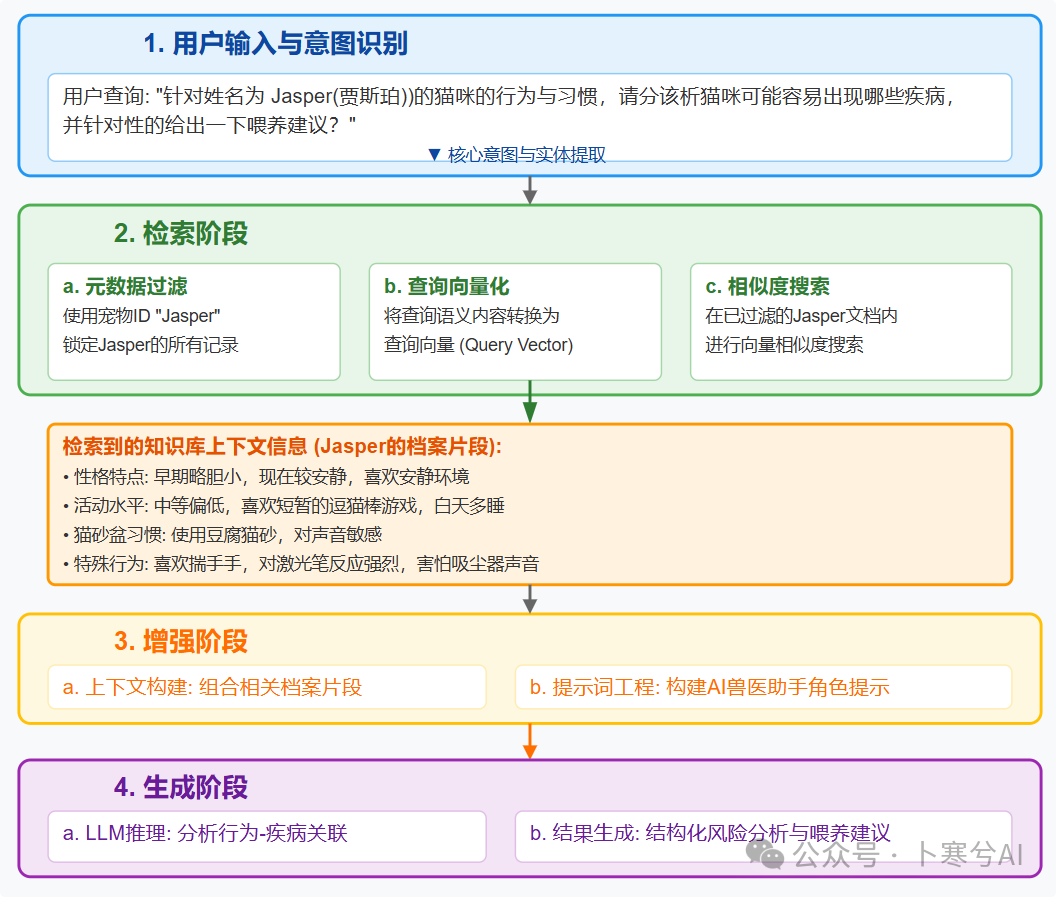Click the 检索到的知识库上下文信息 title
Viewport: 1056px width, 897px height.
(x=282, y=447)
